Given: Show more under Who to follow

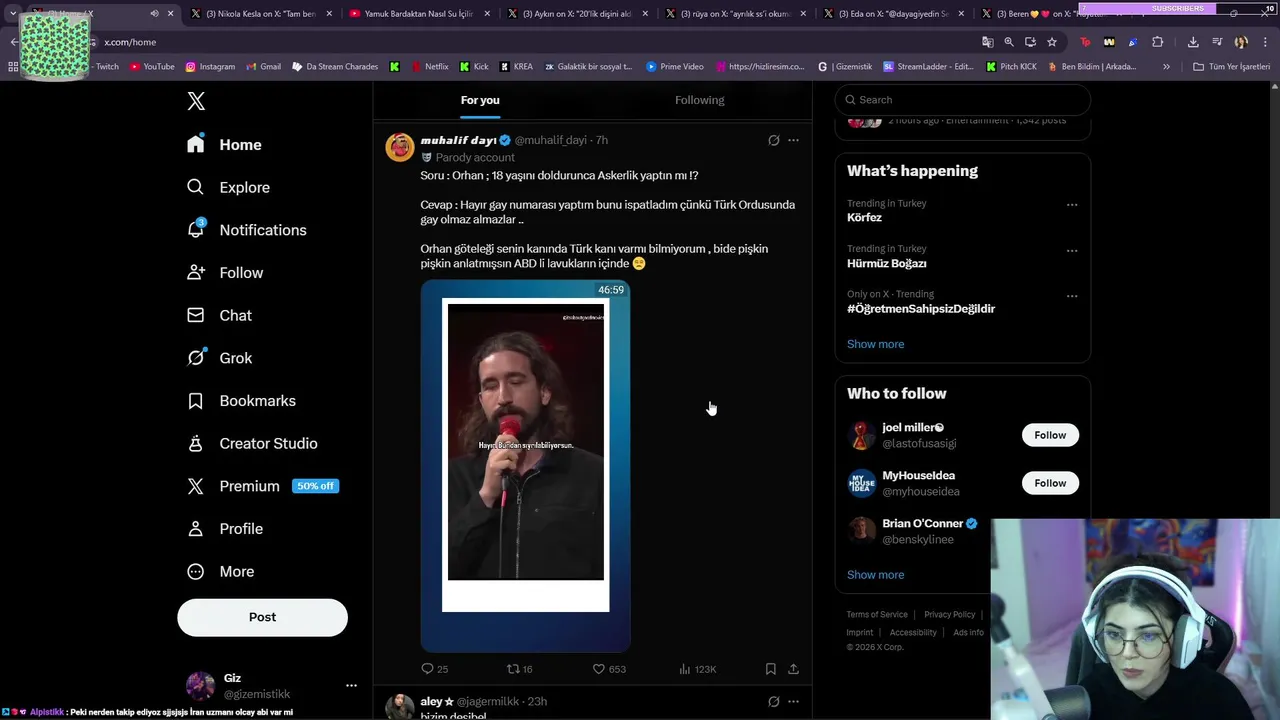Looking at the screenshot, I should coord(875,575).
